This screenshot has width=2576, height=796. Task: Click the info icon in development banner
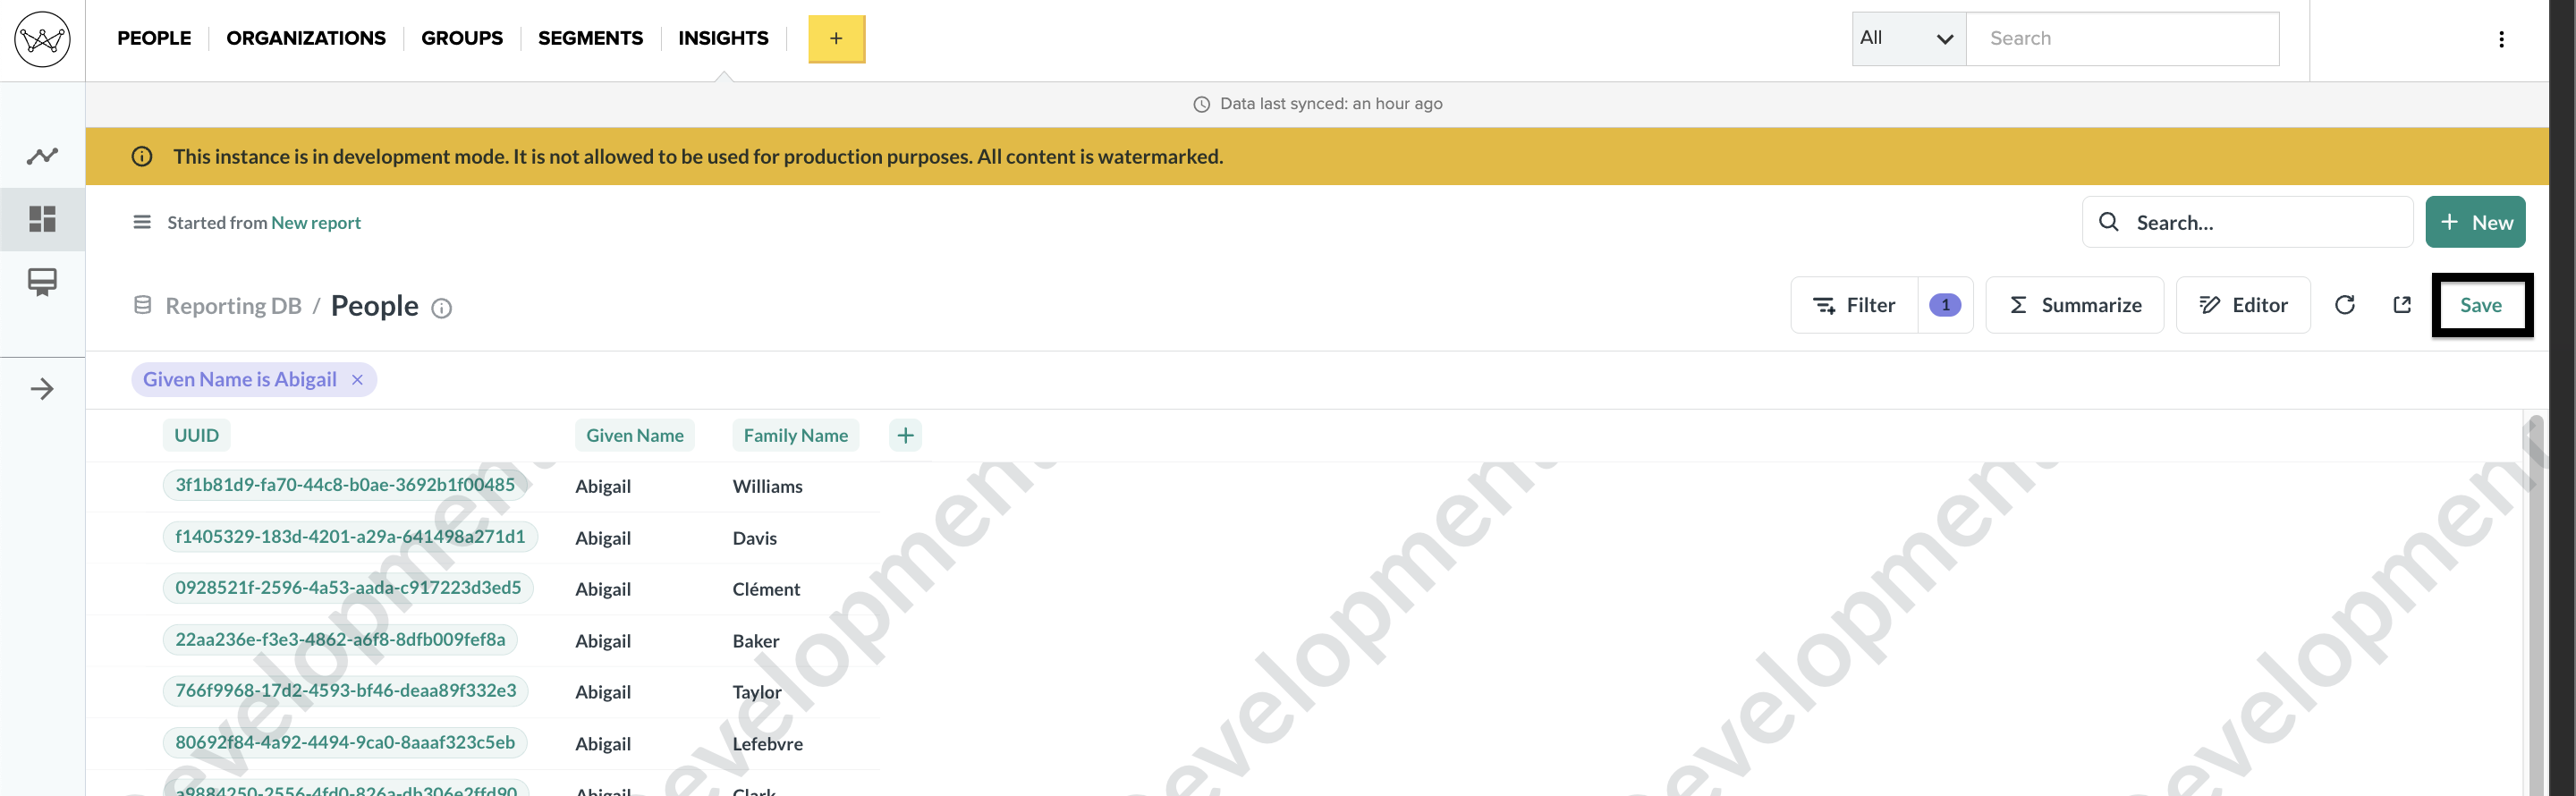(142, 156)
